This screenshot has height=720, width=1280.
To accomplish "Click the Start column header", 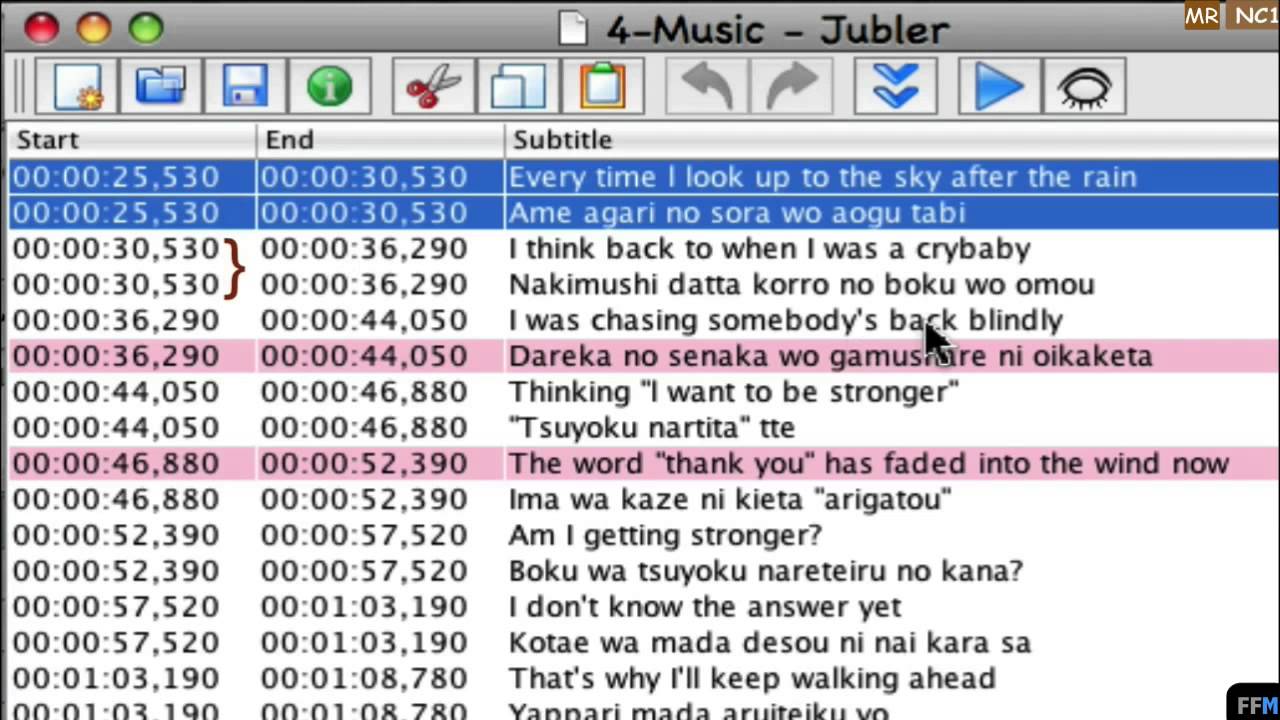I will [x=131, y=140].
